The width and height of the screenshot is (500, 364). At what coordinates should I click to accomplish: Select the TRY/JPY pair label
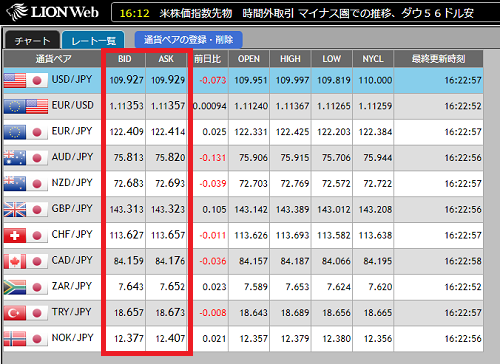pyautogui.click(x=71, y=312)
